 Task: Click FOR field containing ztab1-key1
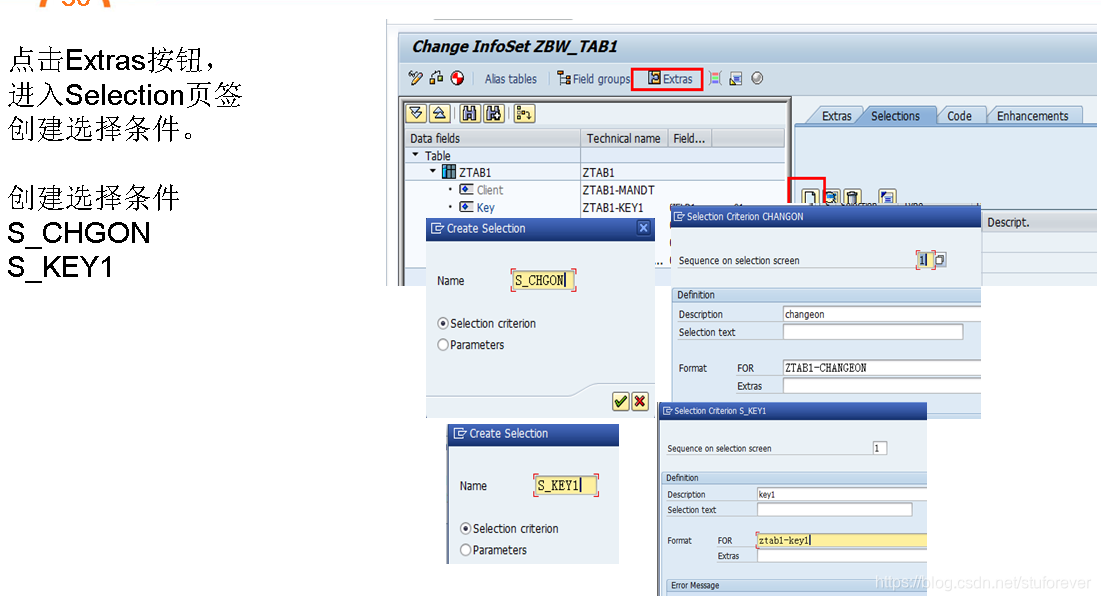point(842,540)
